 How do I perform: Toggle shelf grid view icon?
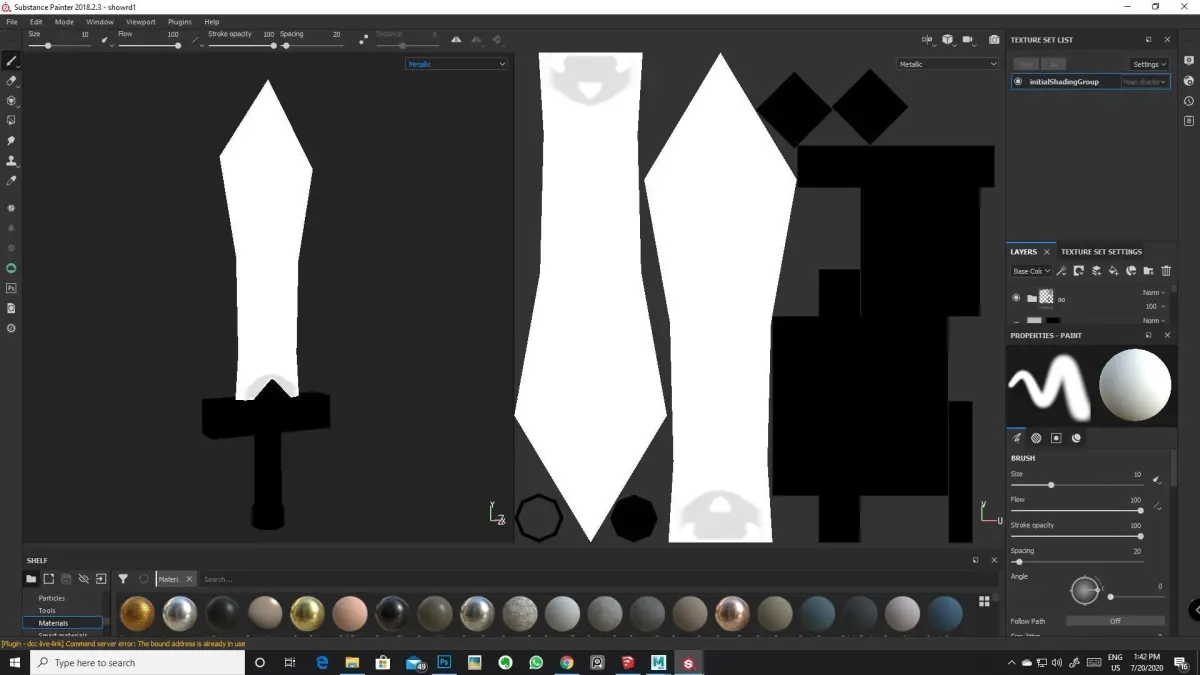984,601
